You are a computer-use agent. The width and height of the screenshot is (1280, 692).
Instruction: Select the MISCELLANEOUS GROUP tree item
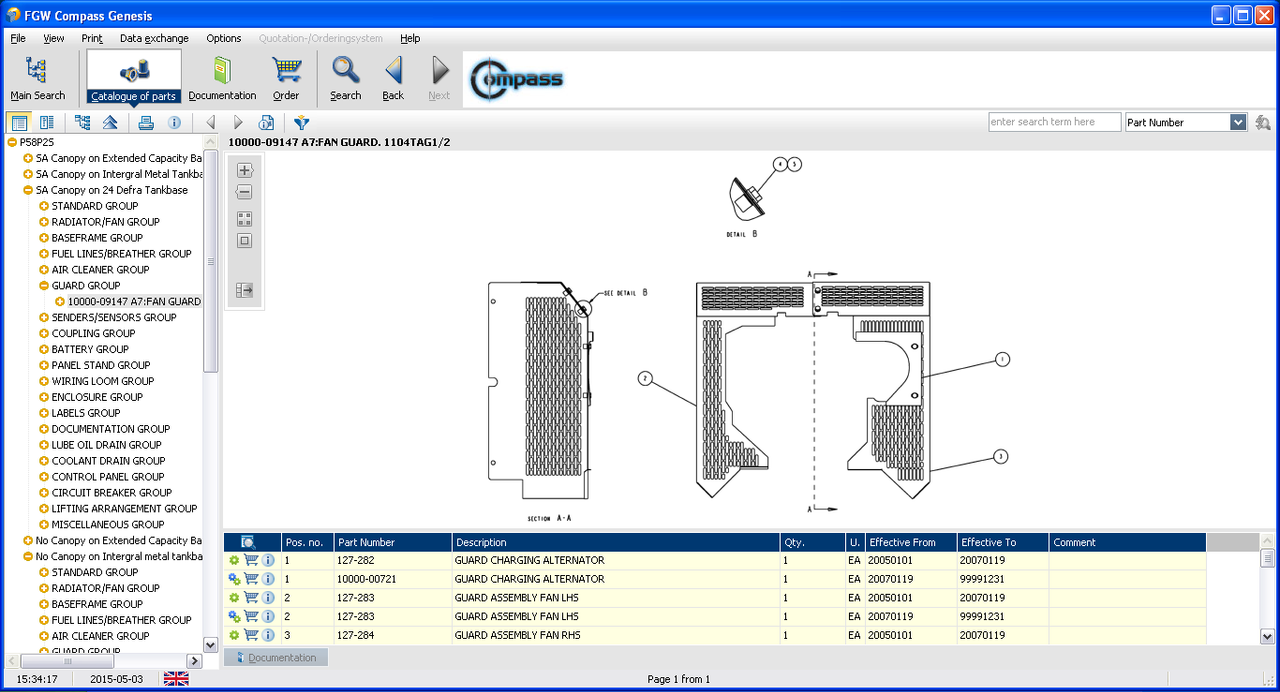click(x=108, y=524)
